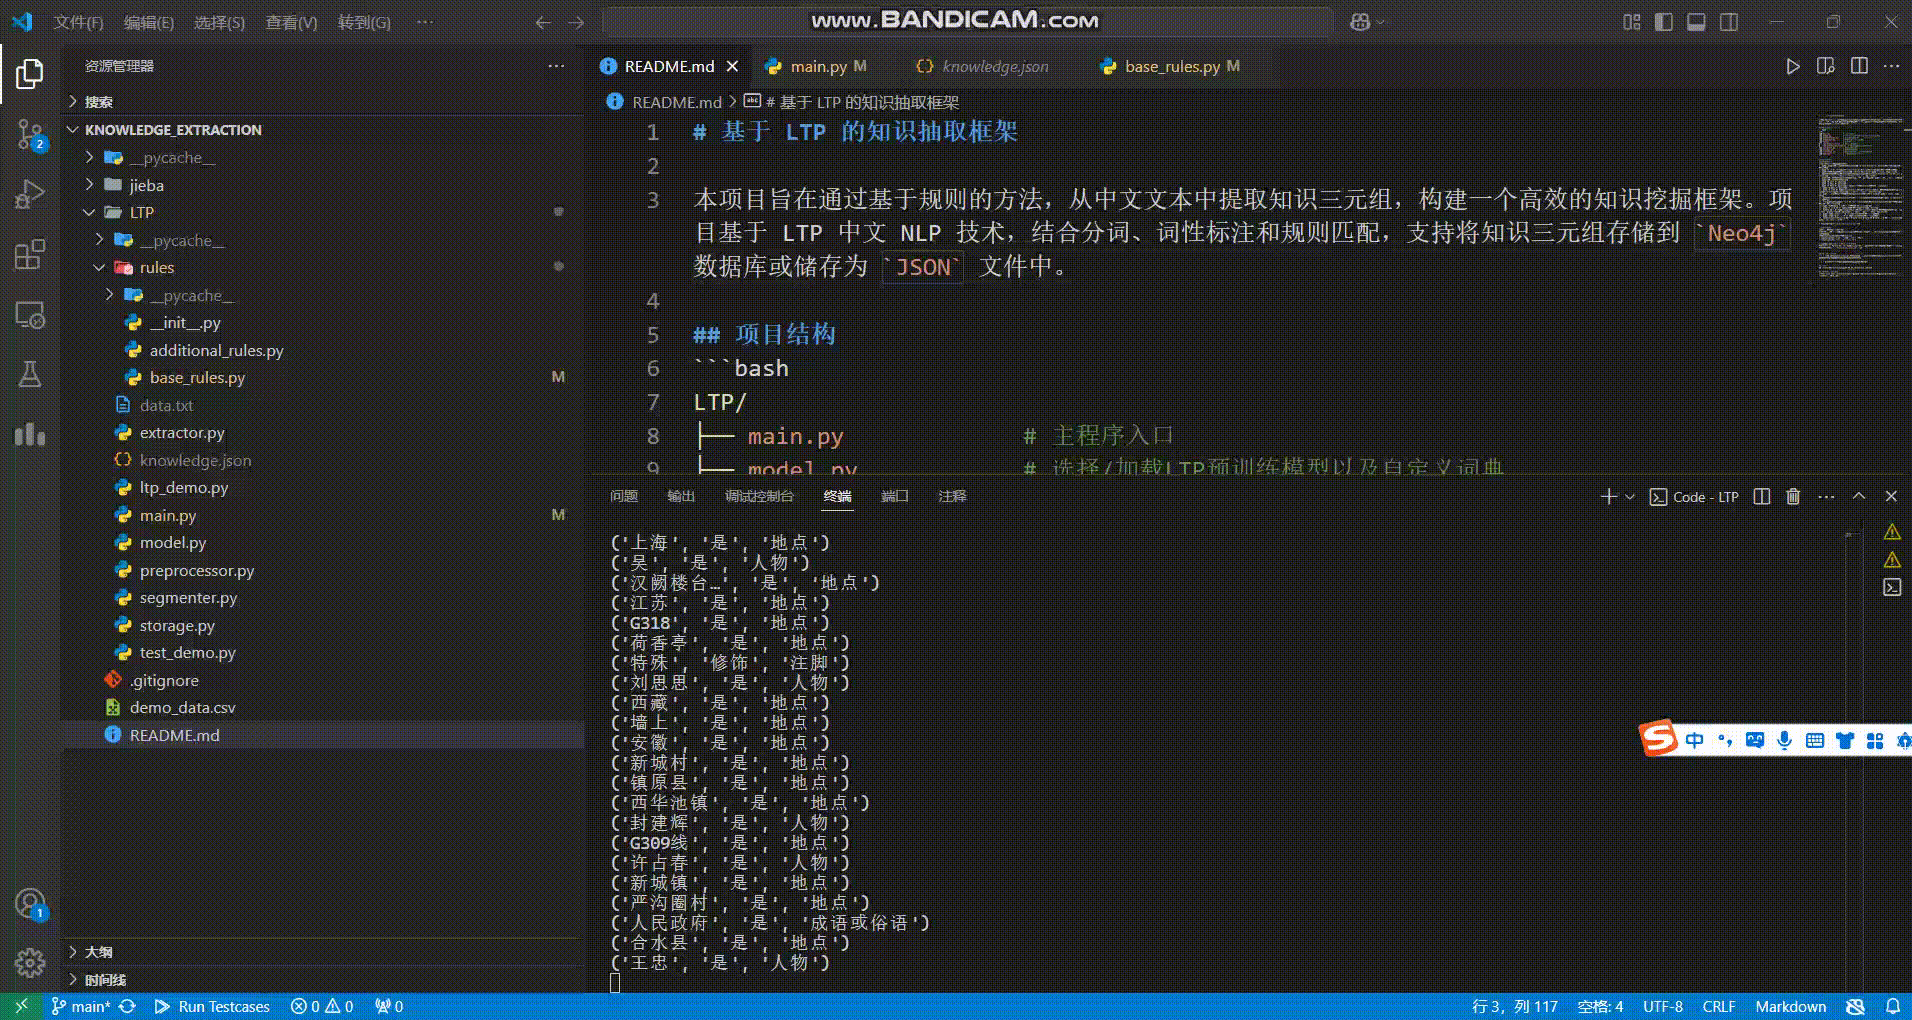Open the Extensions view
This screenshot has width=1912, height=1020.
point(30,254)
